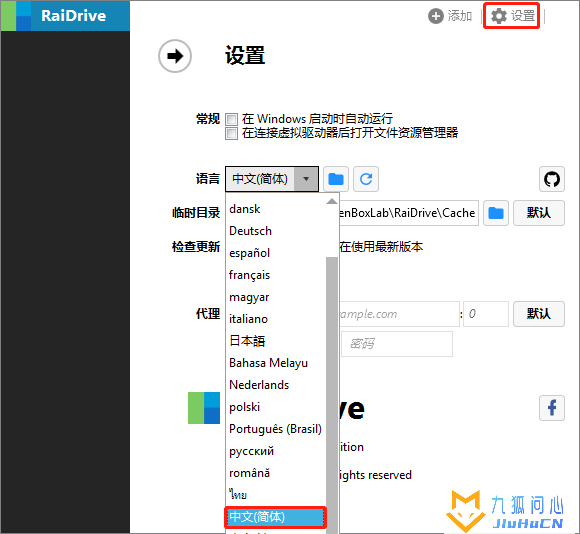Click the RaiDrive logo in header
The height and width of the screenshot is (534, 580).
[65, 16]
